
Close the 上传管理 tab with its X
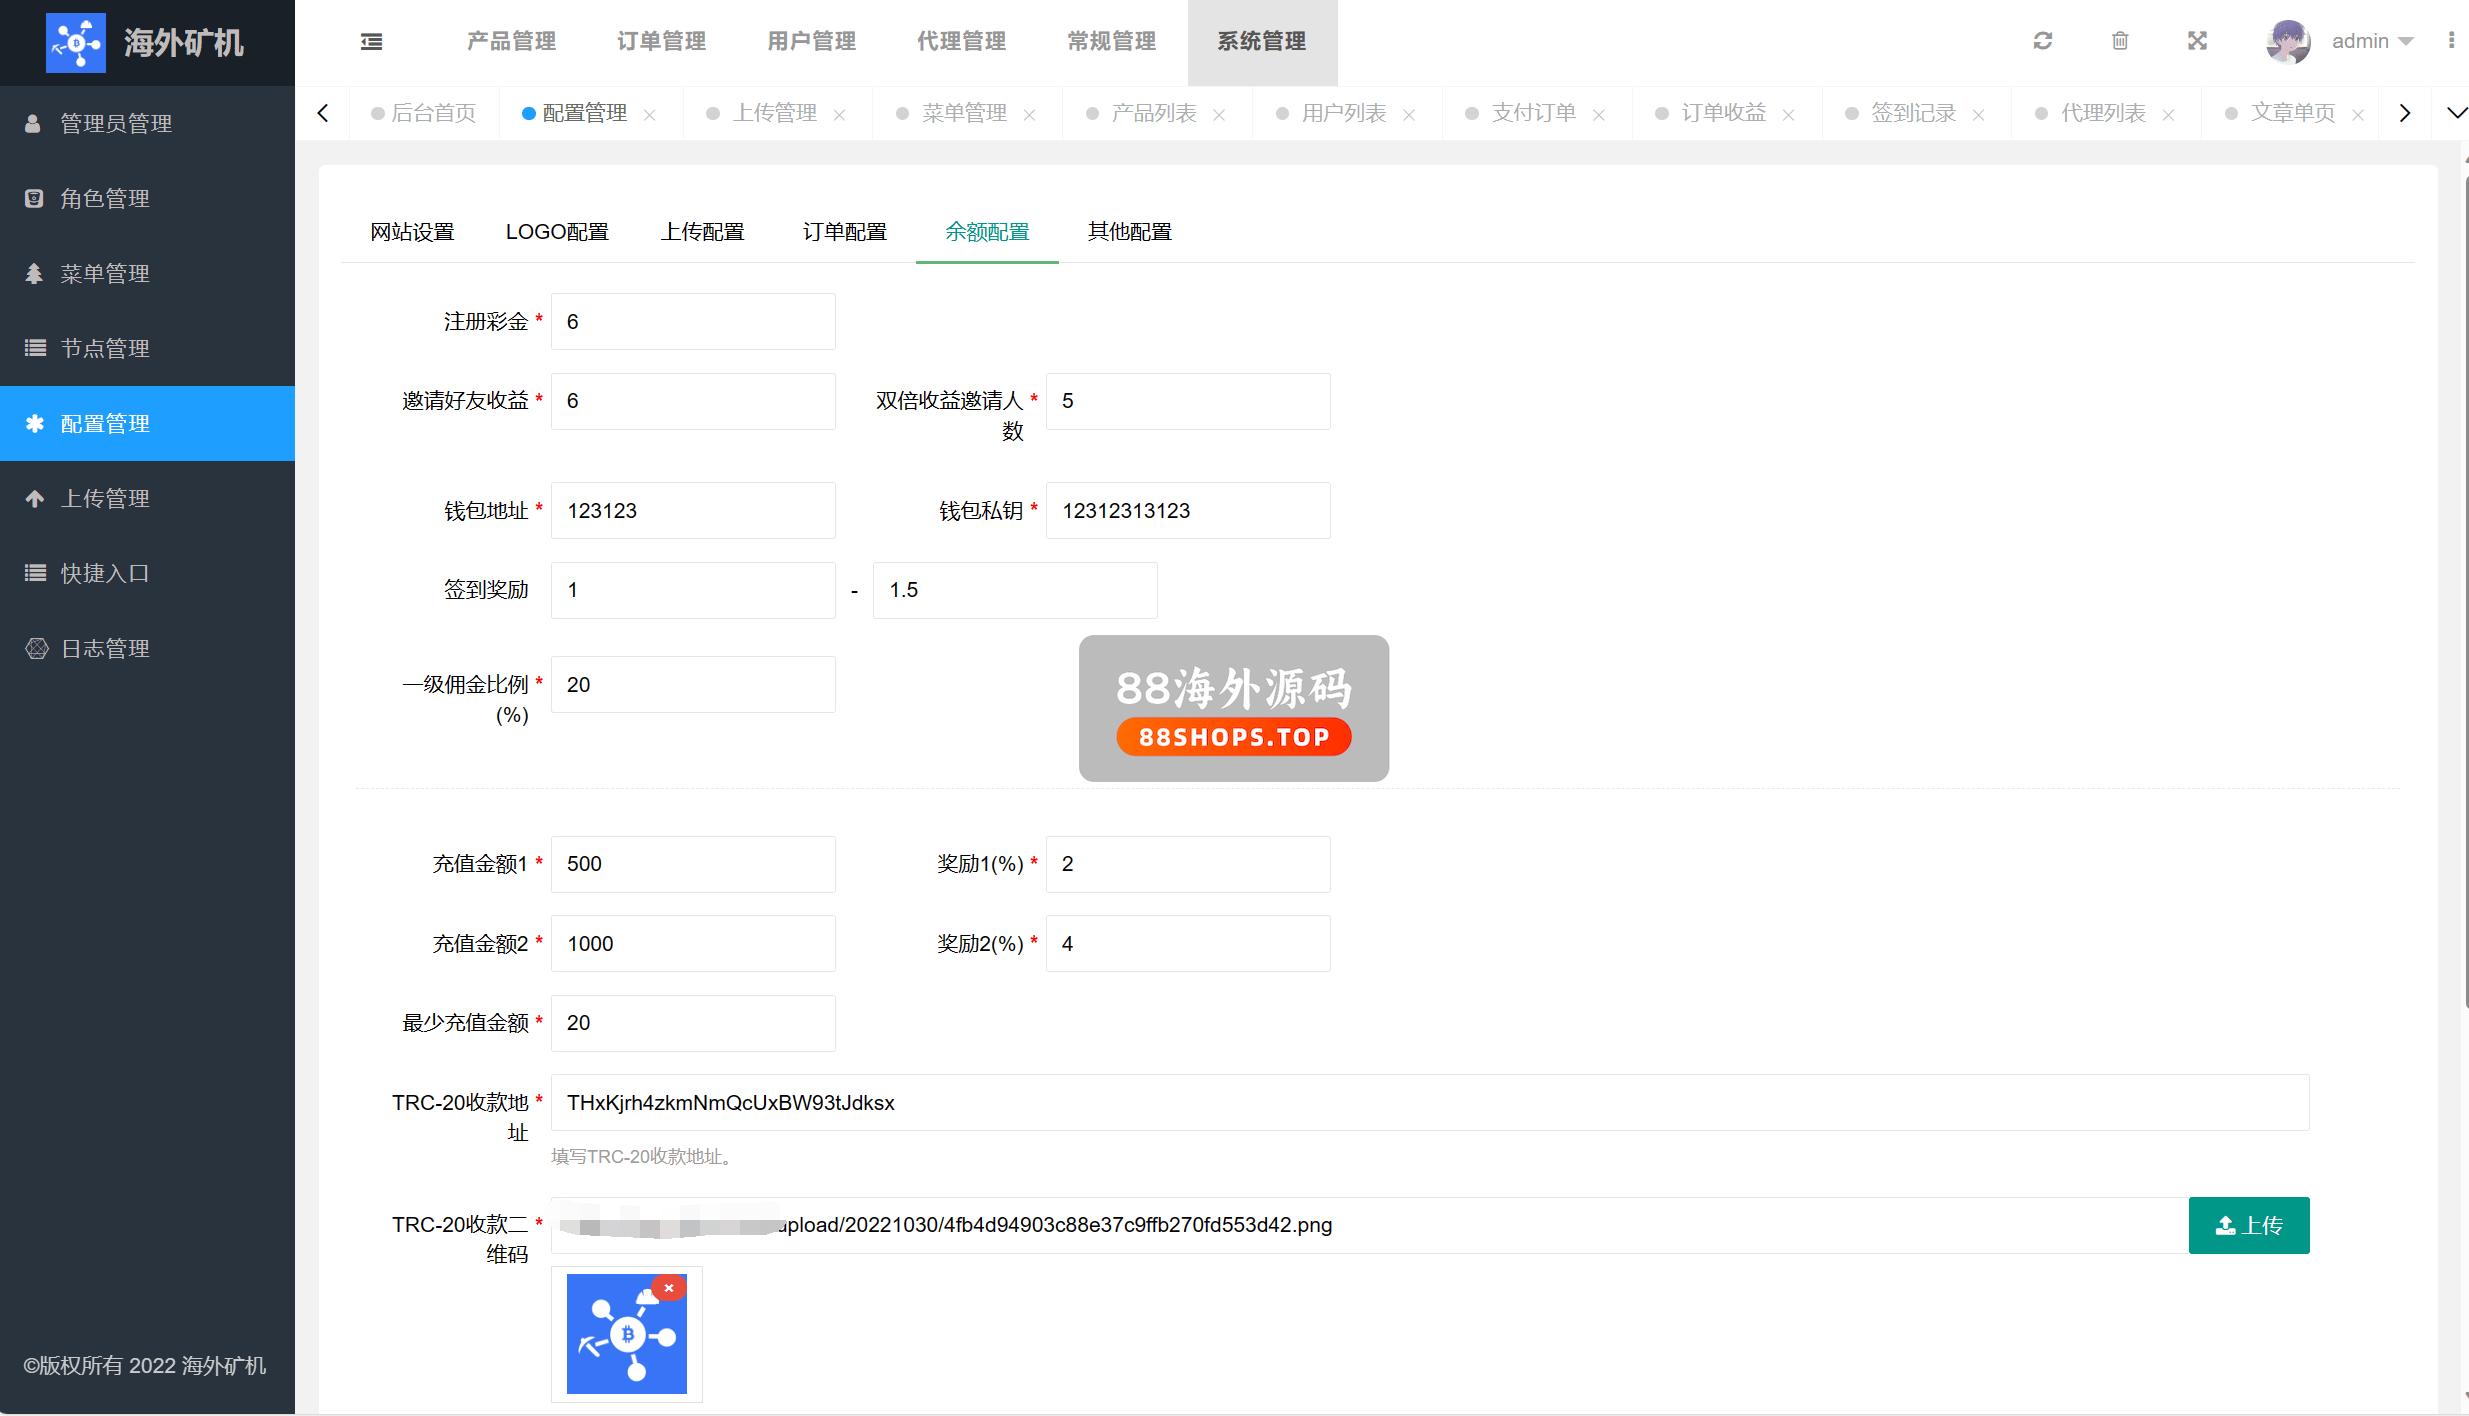pos(840,115)
